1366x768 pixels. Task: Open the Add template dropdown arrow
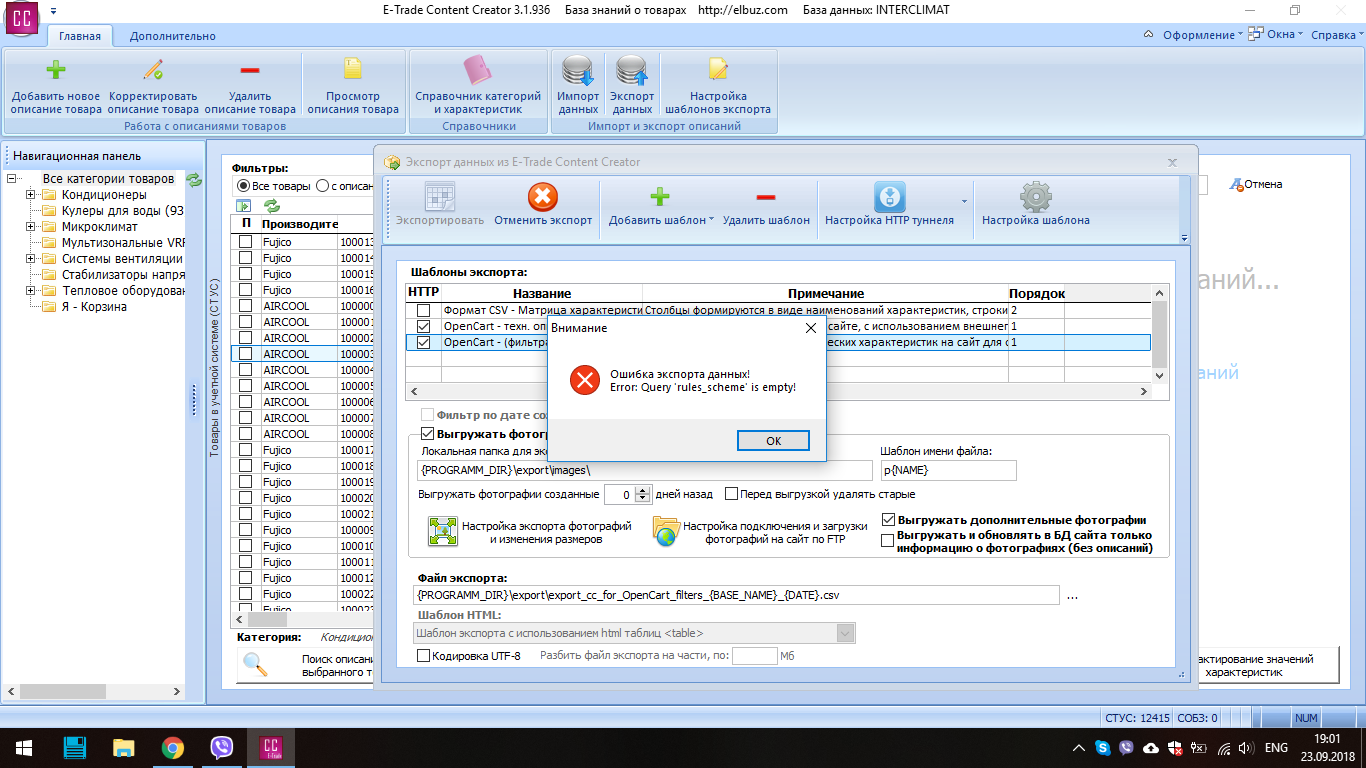click(712, 220)
